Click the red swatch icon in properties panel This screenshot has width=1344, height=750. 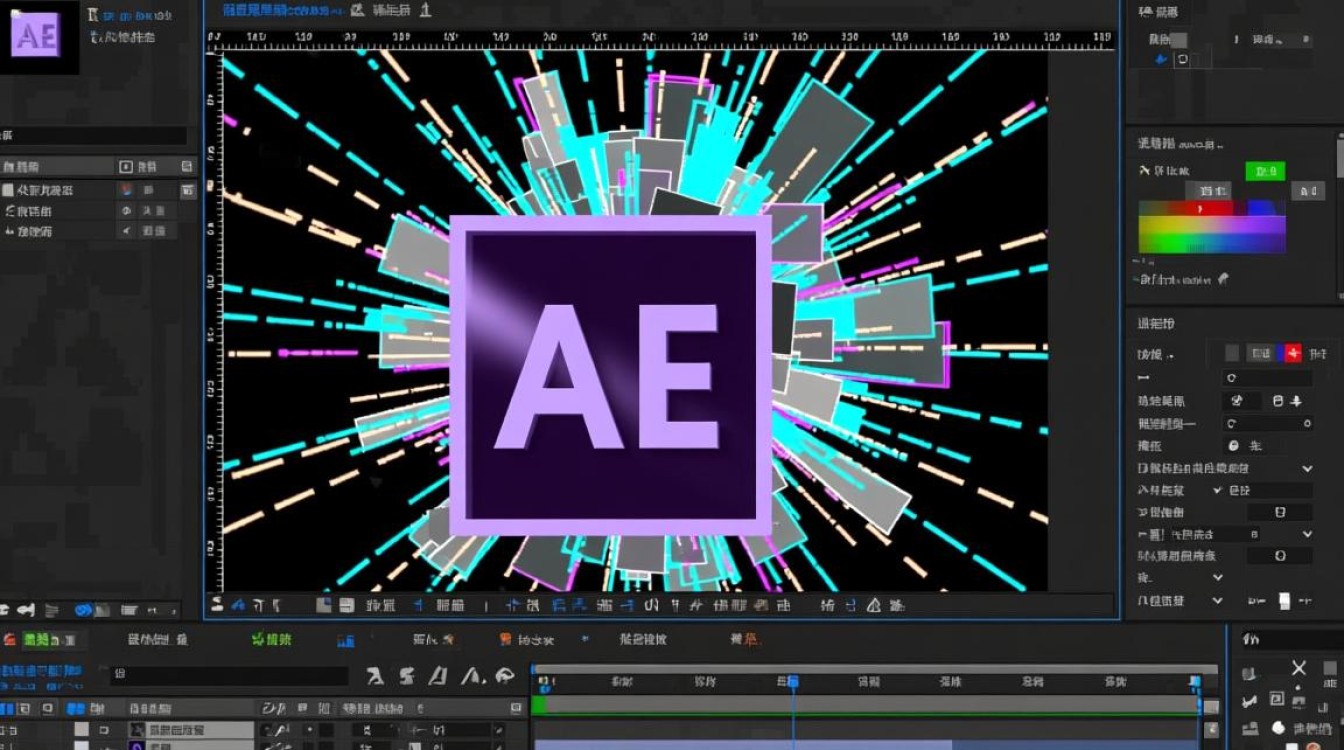[1293, 353]
